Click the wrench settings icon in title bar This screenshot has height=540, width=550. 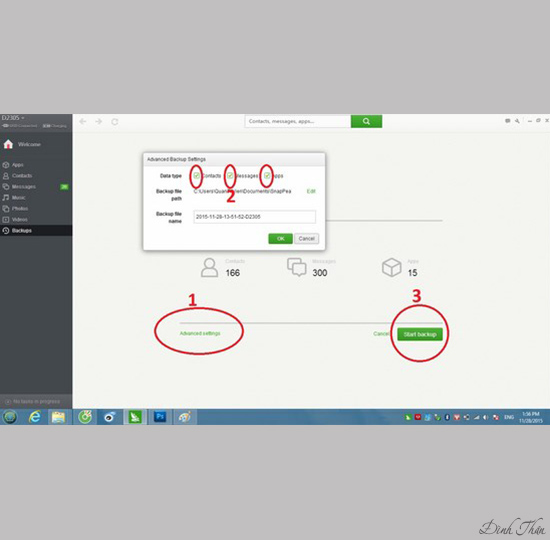point(517,121)
